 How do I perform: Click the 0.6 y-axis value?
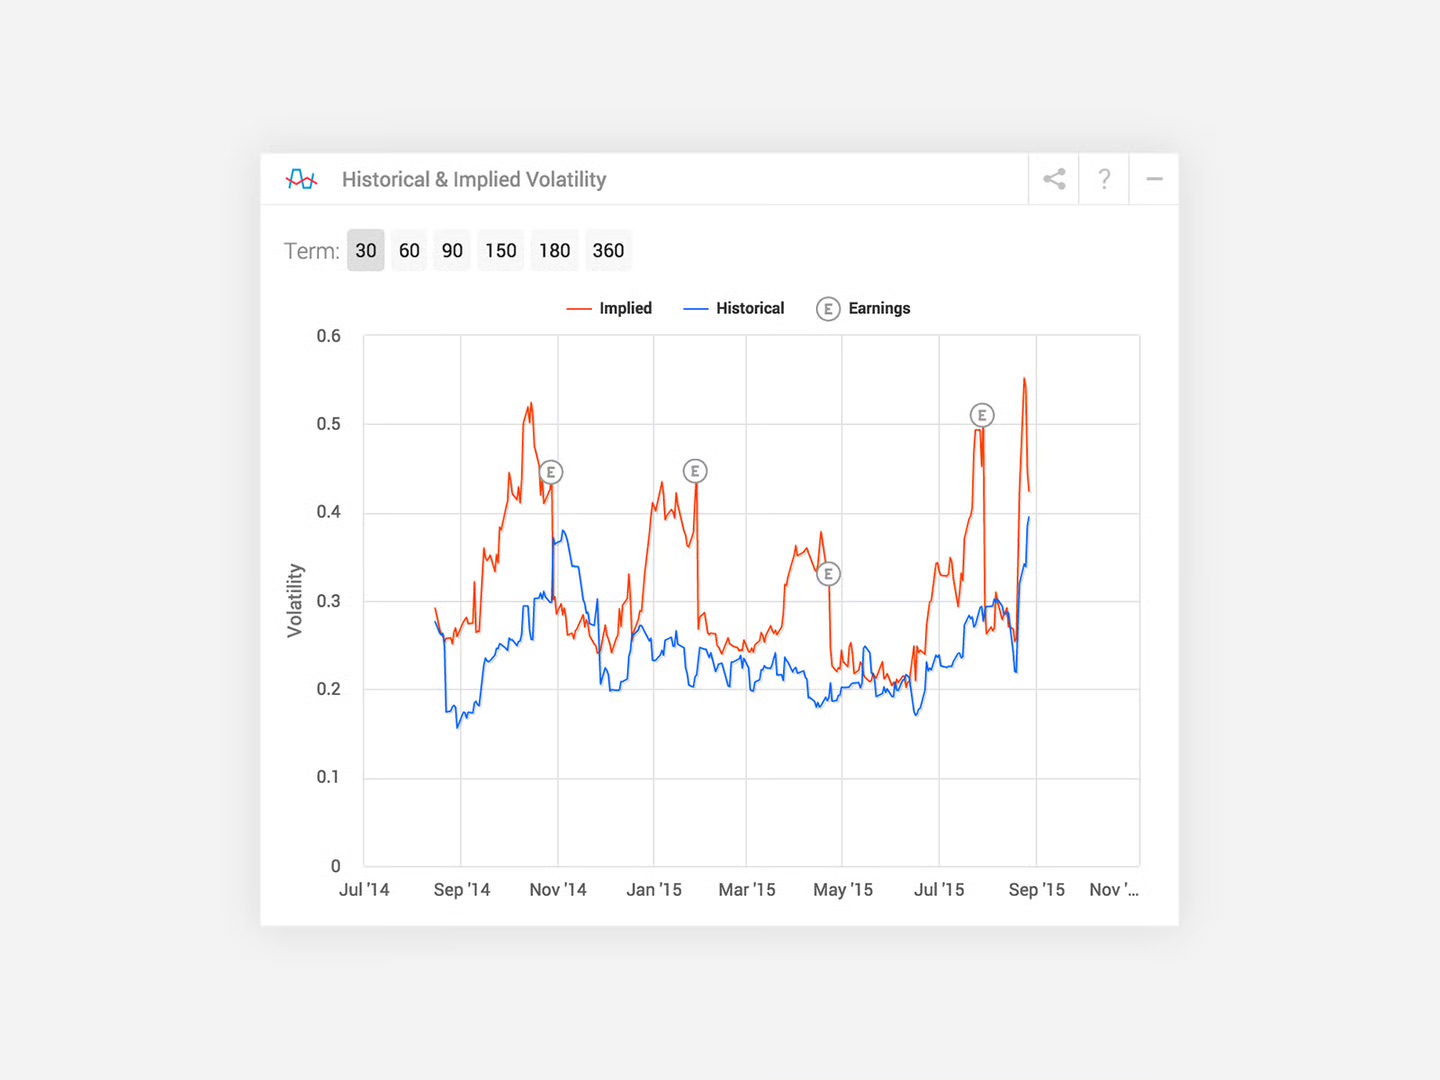click(328, 336)
